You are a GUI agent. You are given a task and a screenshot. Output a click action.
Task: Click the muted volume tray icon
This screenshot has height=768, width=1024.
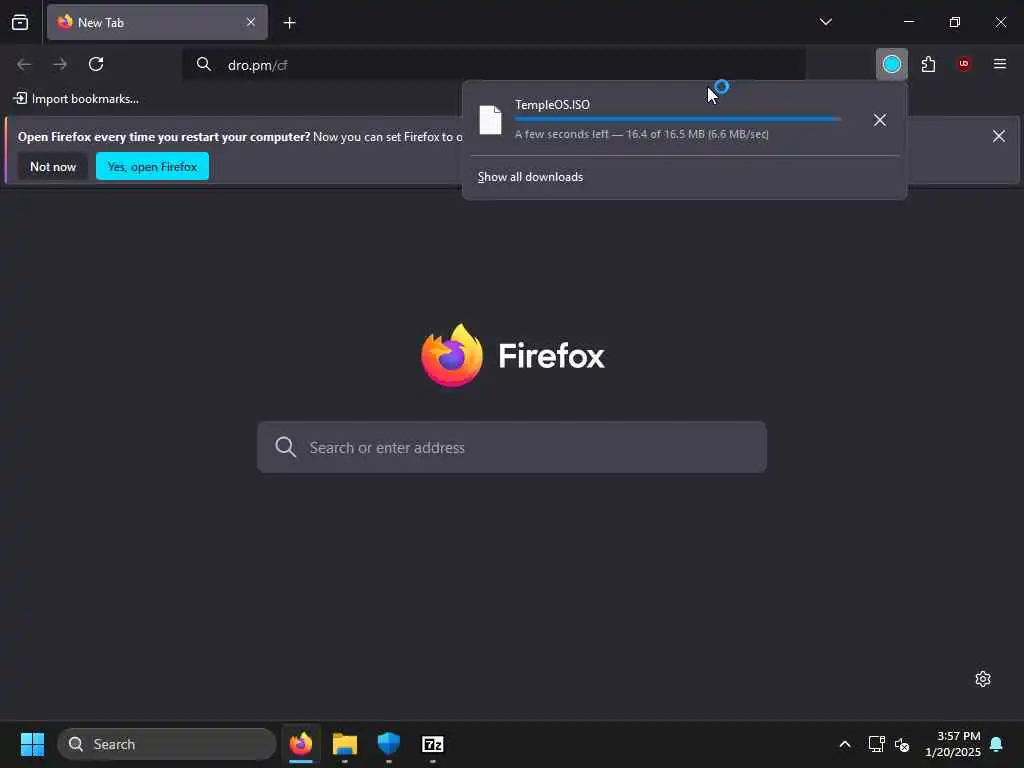[902, 744]
